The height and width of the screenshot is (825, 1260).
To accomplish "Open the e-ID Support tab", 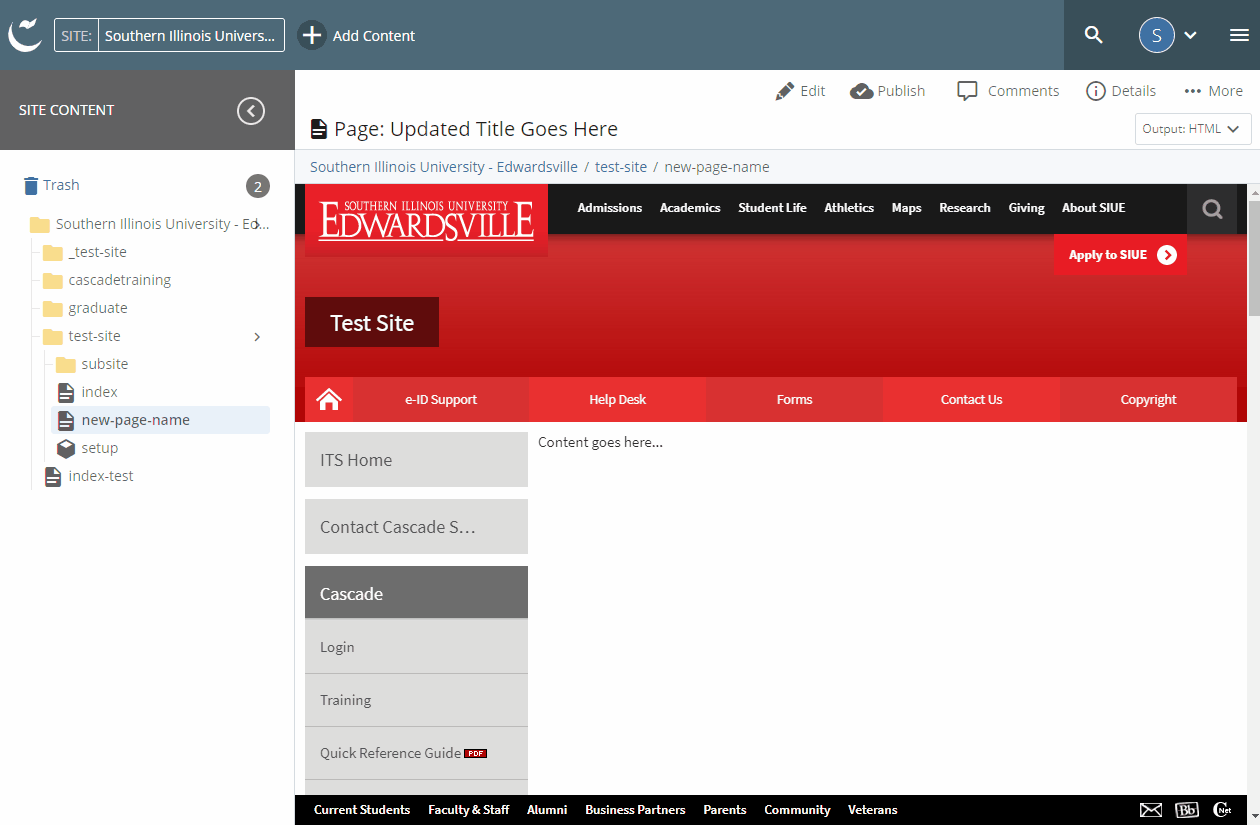I will click(x=441, y=400).
